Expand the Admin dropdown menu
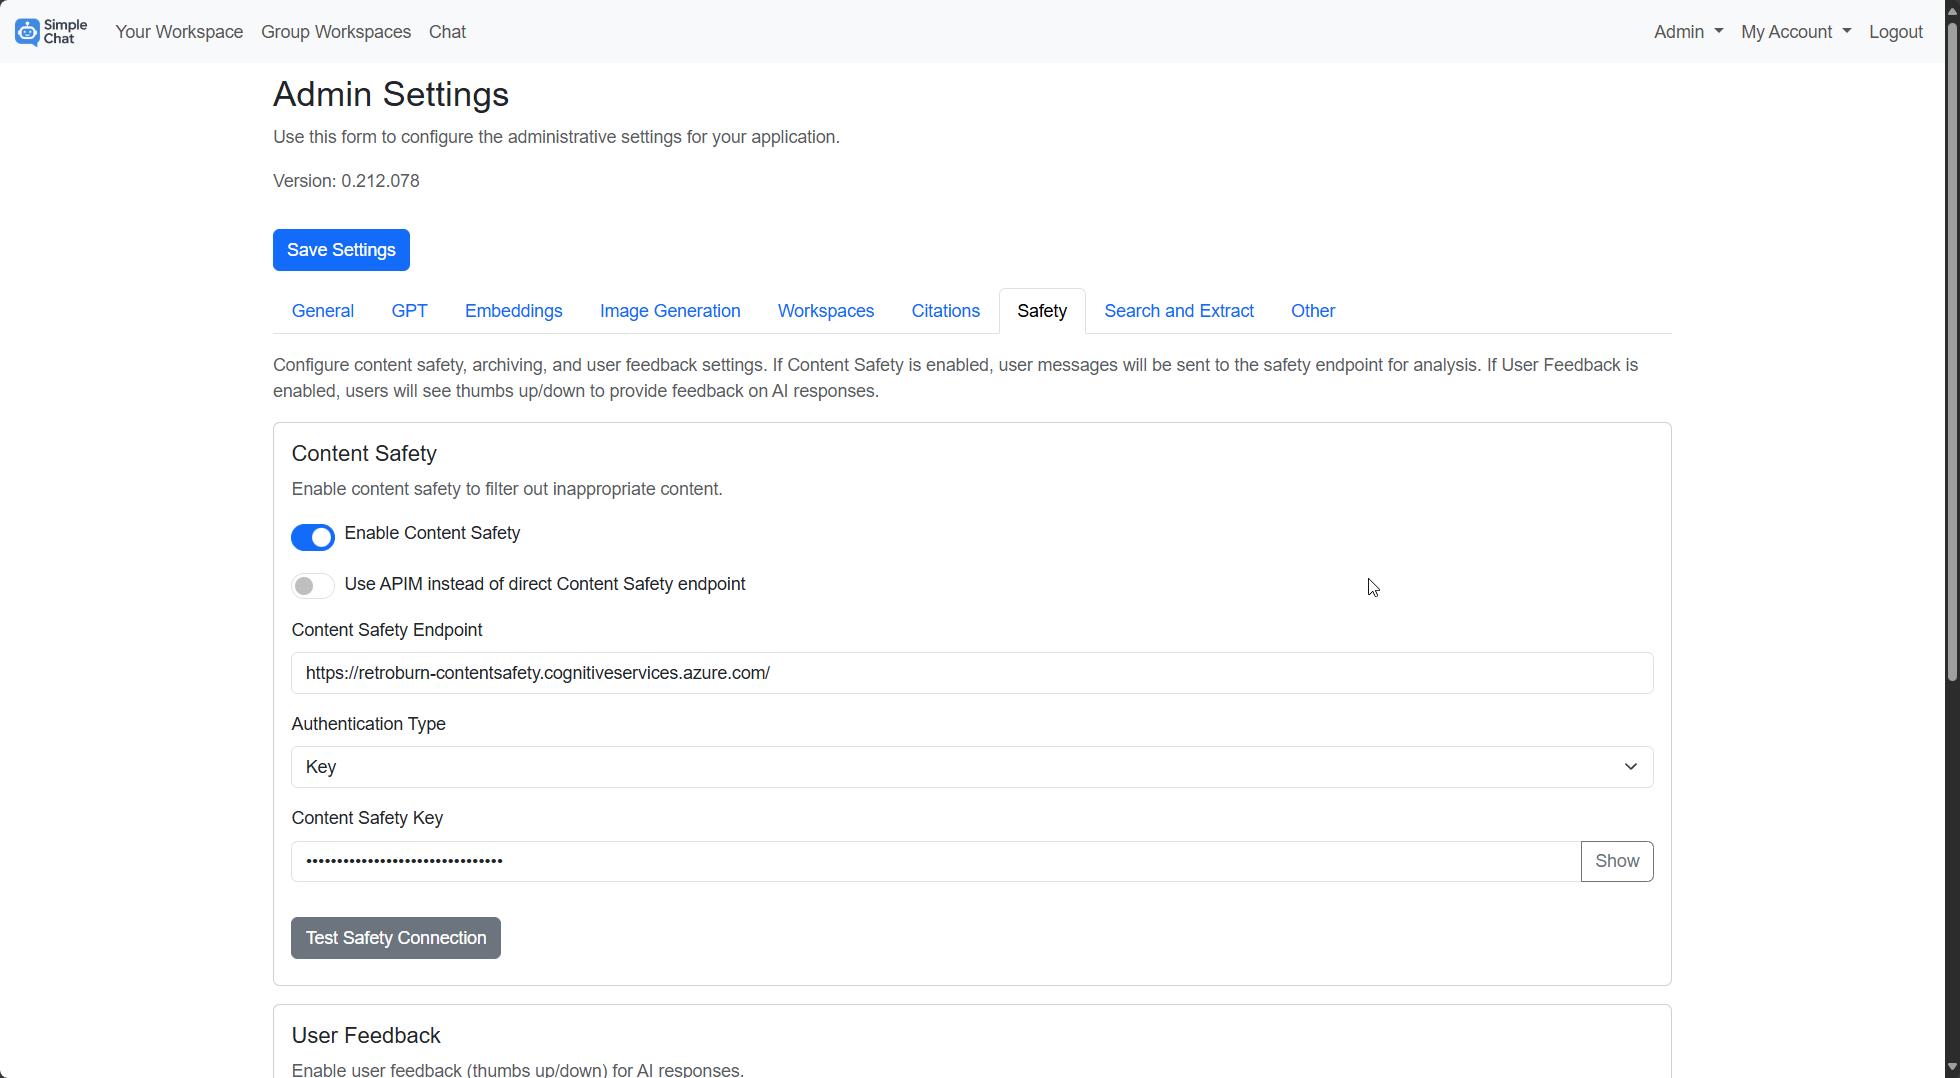Screen dimensions: 1960x1078 pos(1687,31)
